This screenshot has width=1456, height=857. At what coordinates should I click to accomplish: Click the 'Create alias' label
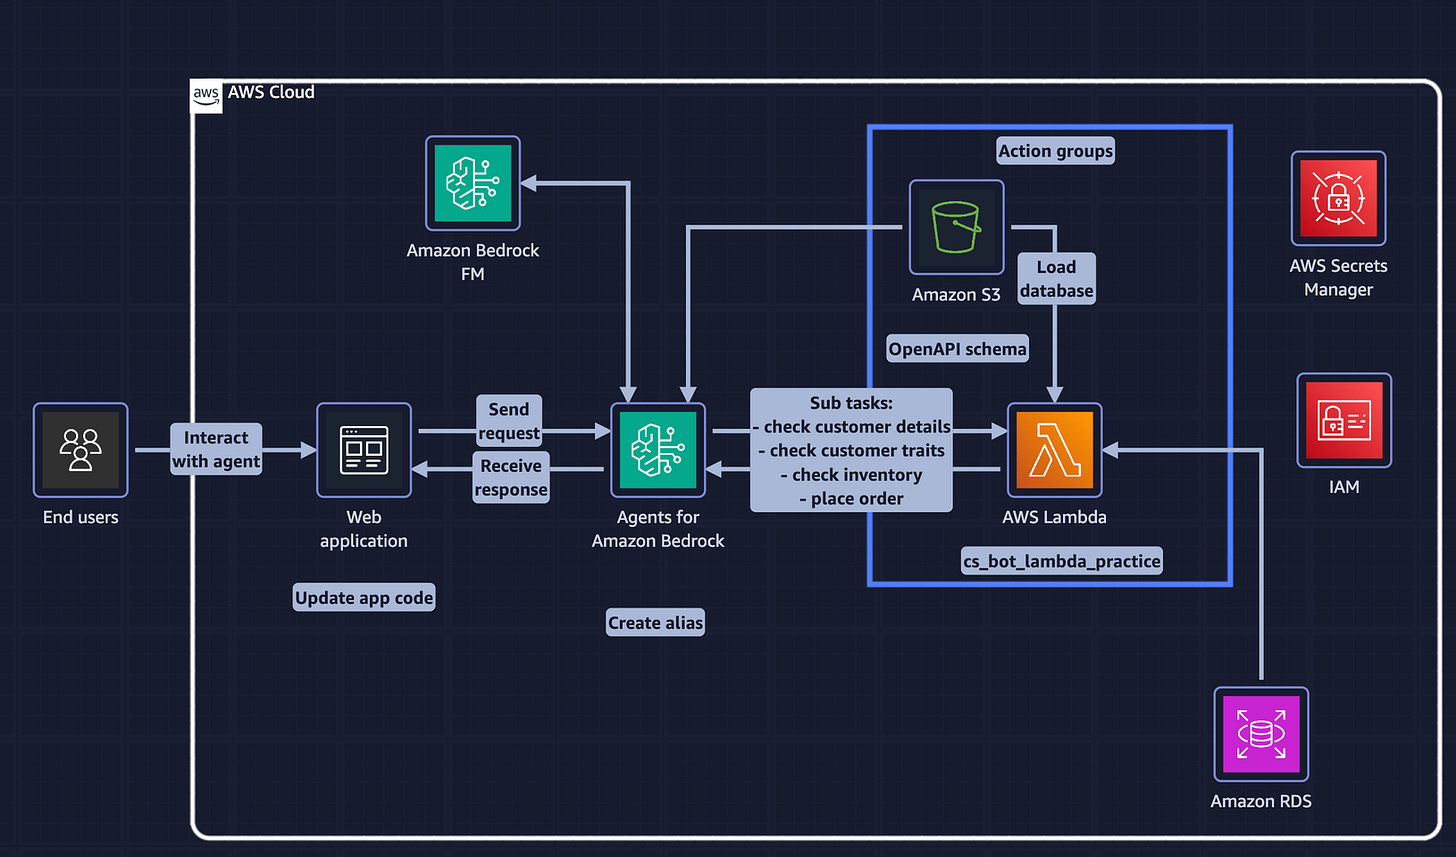coord(656,623)
